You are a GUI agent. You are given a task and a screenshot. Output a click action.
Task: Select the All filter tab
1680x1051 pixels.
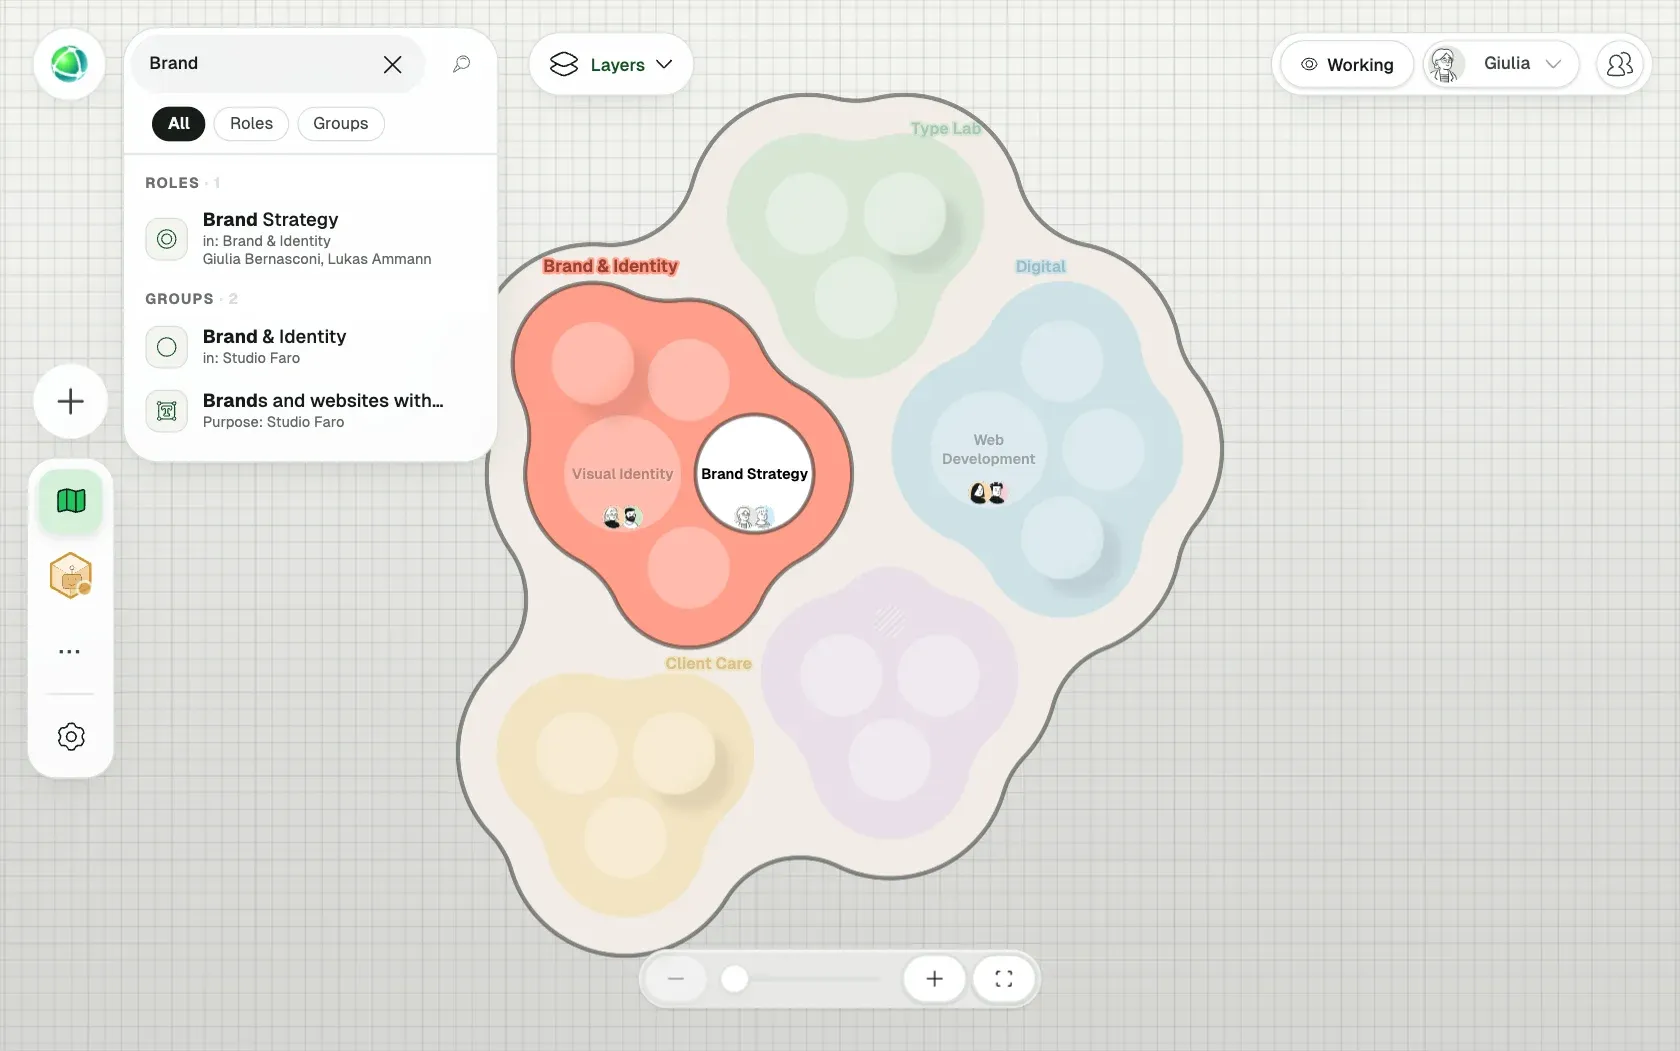point(178,123)
